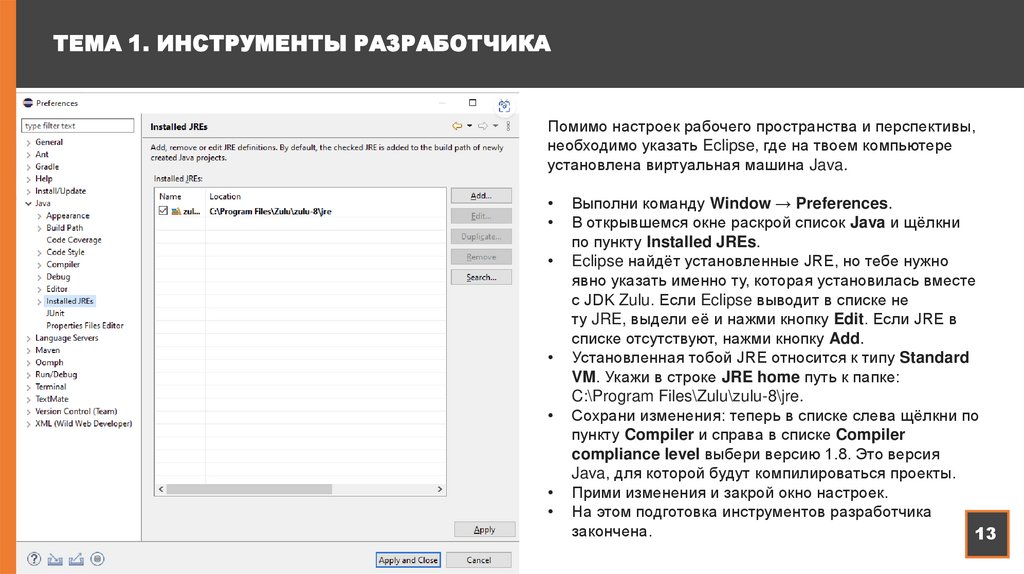The width and height of the screenshot is (1024, 574).
Task: Expand the Compiler subcategory arrow
Action: 39,265
